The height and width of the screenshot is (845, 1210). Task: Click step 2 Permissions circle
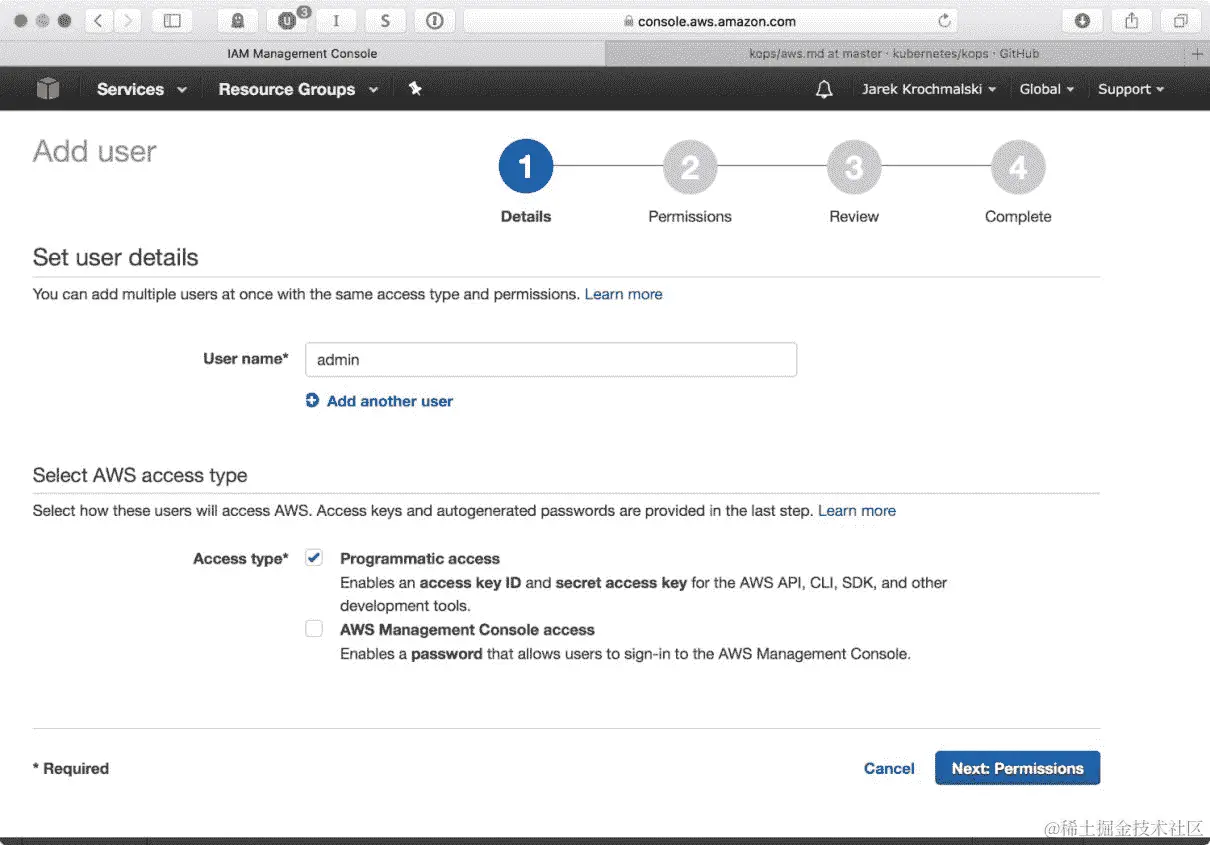(690, 167)
